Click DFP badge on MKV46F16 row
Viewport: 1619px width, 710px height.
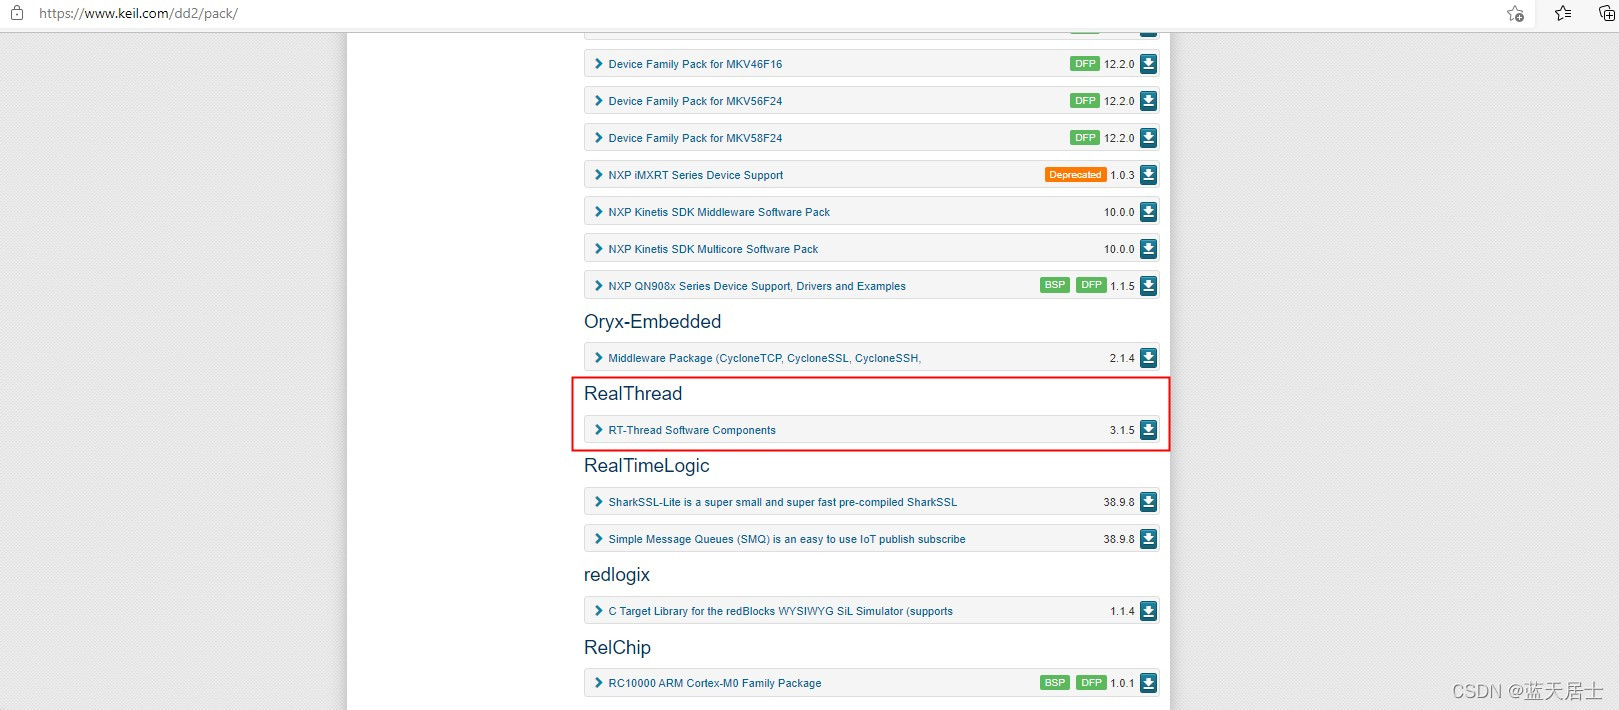tap(1085, 64)
